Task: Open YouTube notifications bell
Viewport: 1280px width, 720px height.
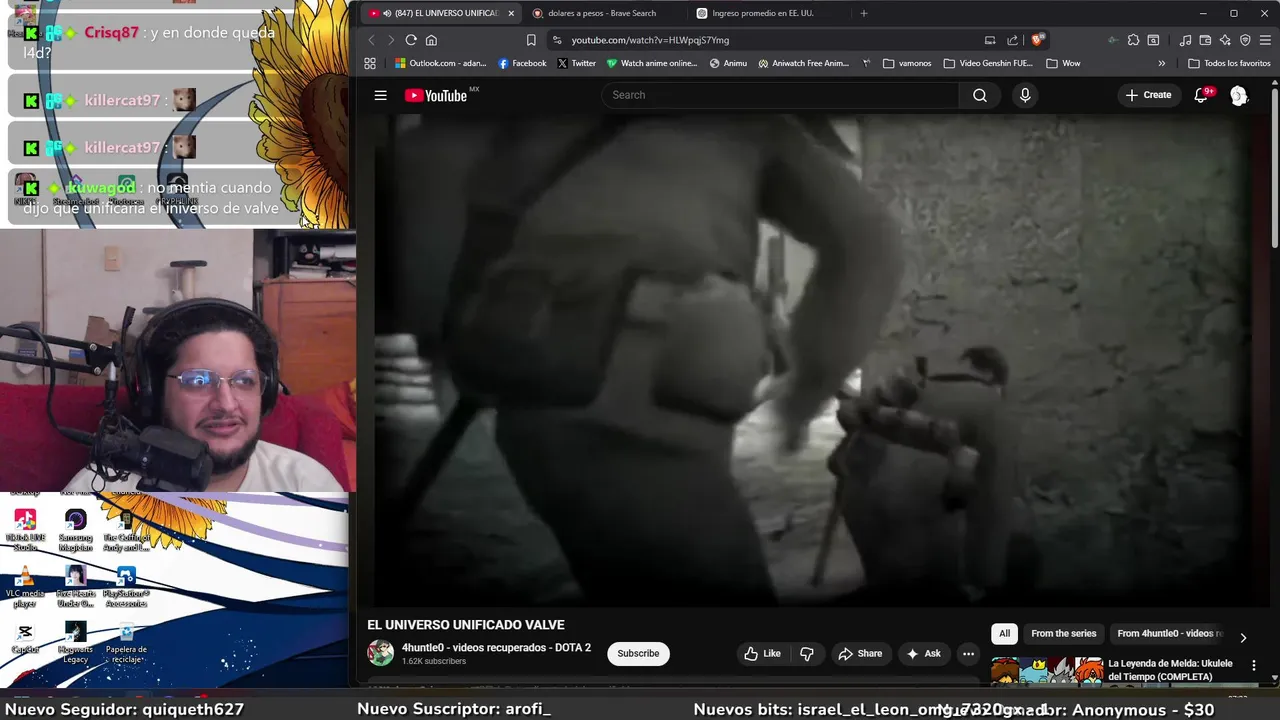Action: click(x=1201, y=95)
